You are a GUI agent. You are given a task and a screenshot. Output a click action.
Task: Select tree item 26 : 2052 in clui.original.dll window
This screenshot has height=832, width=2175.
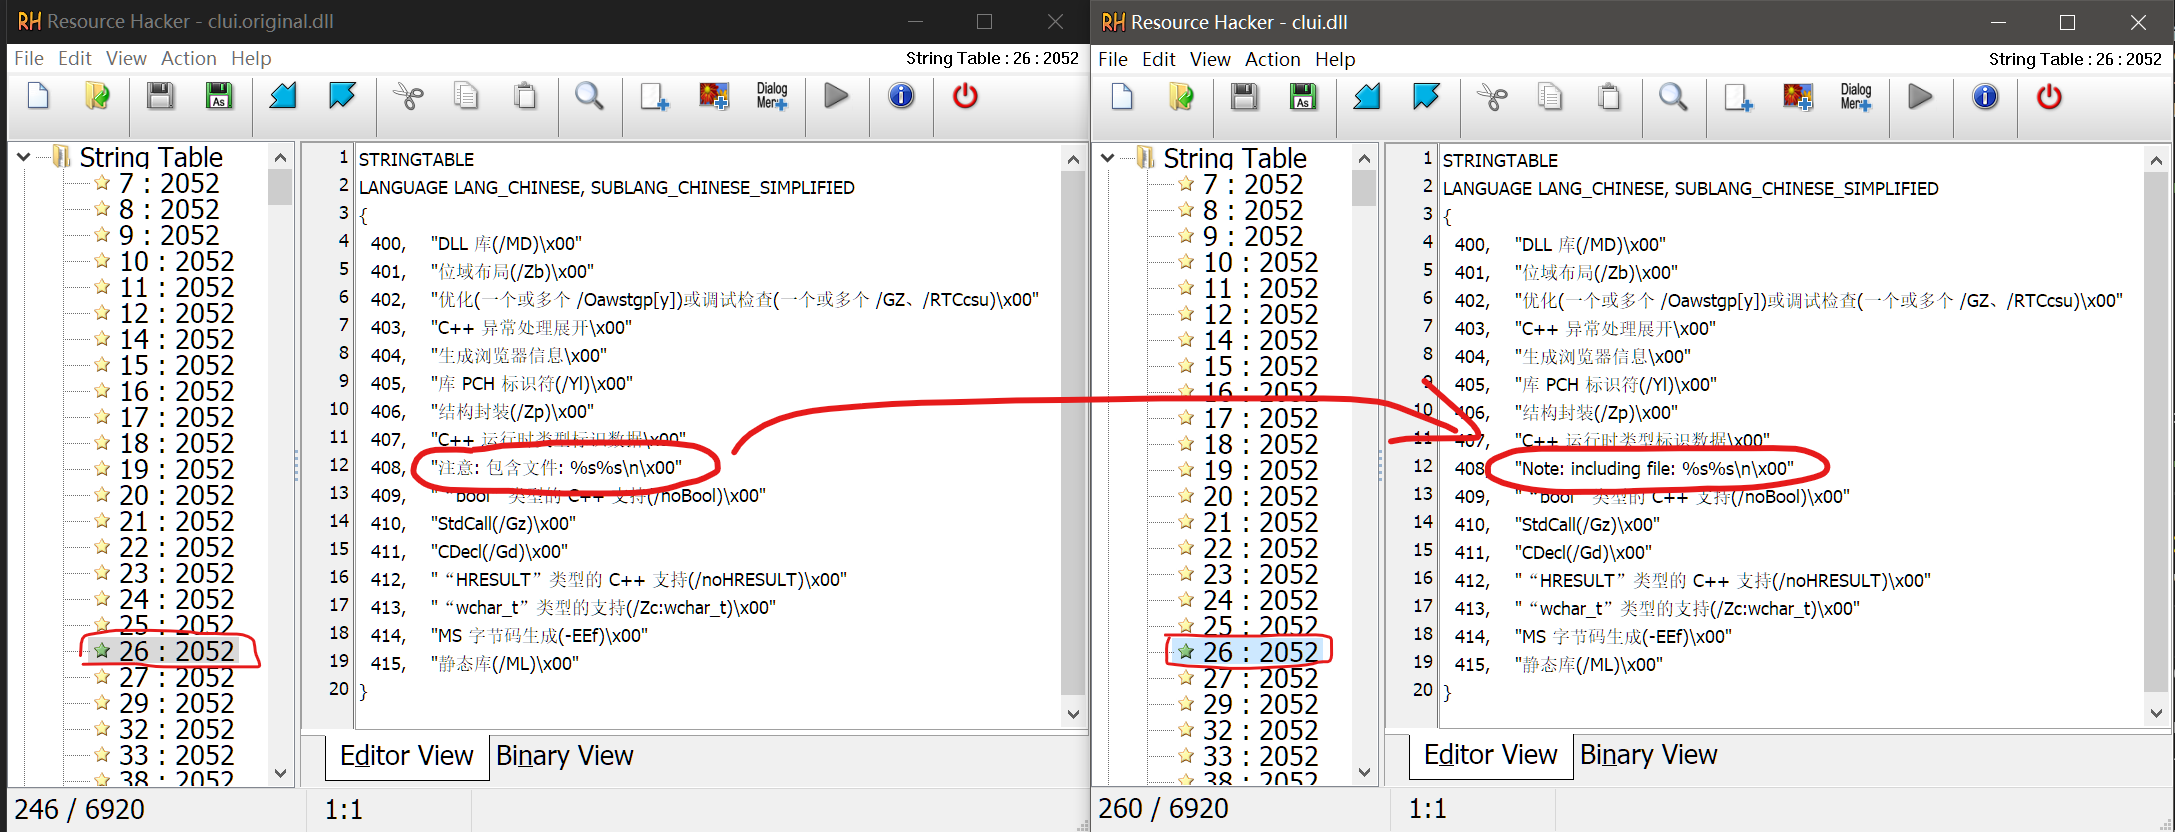point(176,652)
